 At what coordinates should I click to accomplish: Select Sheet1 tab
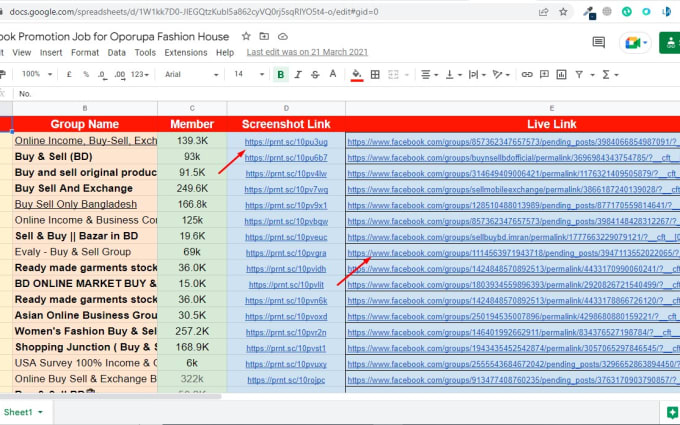click(x=18, y=412)
